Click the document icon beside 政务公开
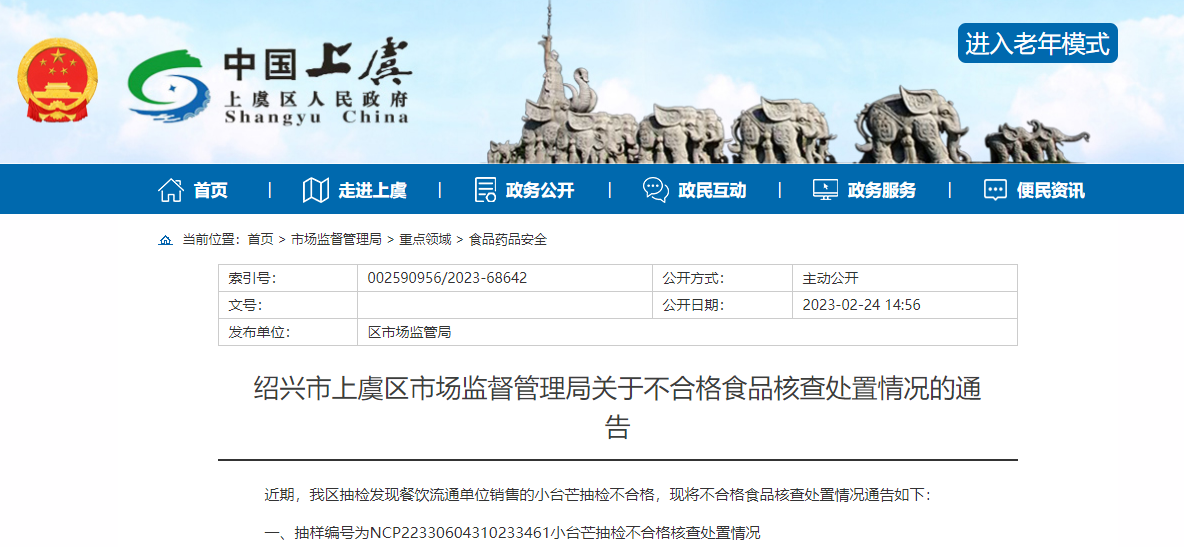The width and height of the screenshot is (1184, 547). pyautogui.click(x=485, y=190)
